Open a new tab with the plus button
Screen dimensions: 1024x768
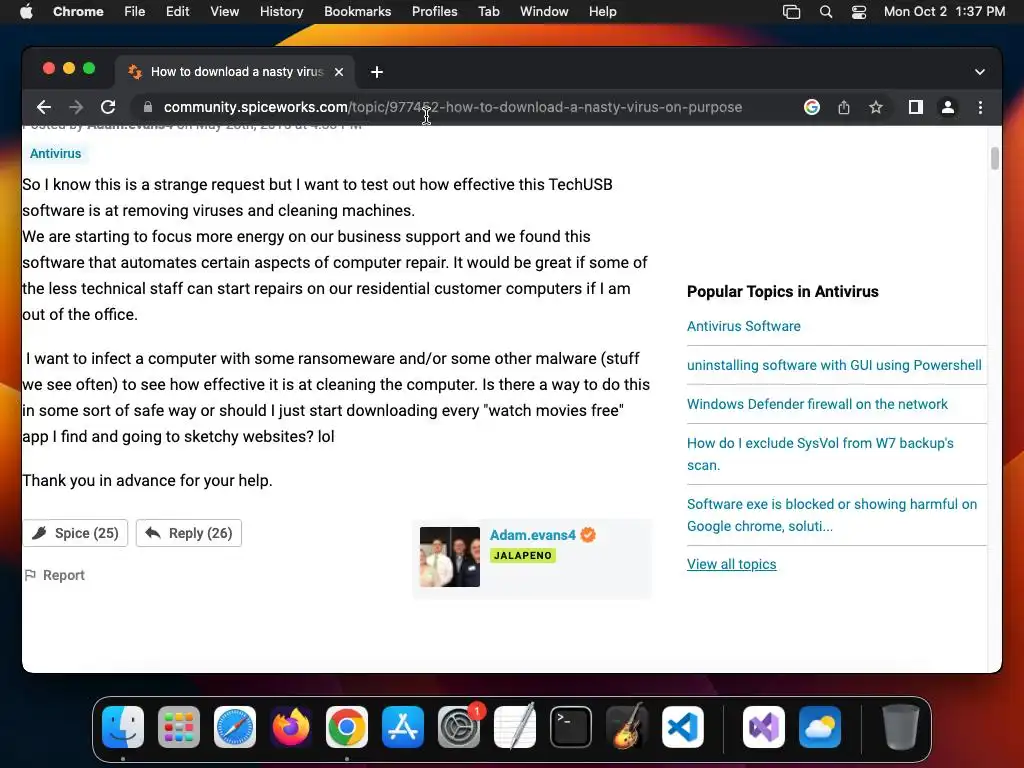pyautogui.click(x=377, y=72)
